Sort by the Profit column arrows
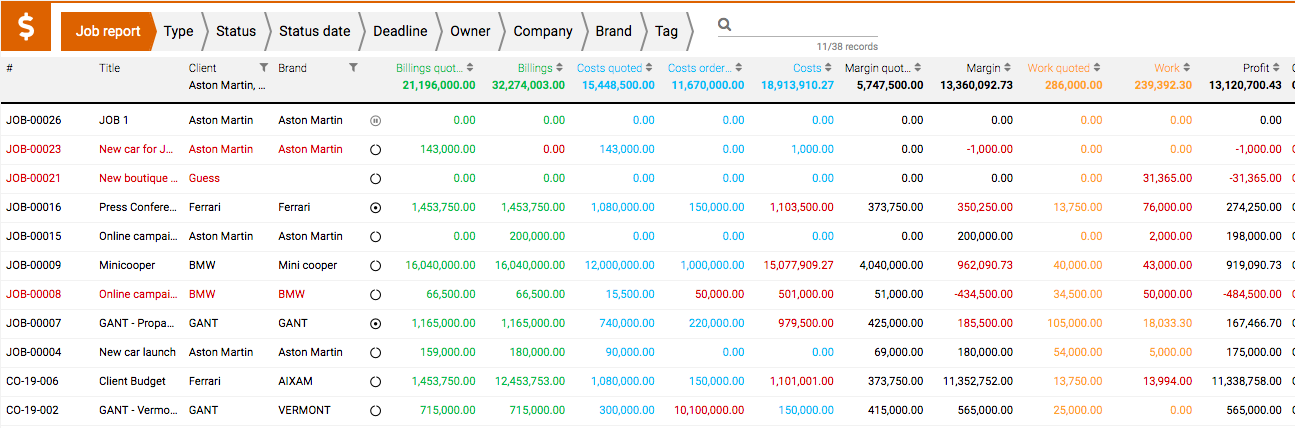 (1277, 68)
